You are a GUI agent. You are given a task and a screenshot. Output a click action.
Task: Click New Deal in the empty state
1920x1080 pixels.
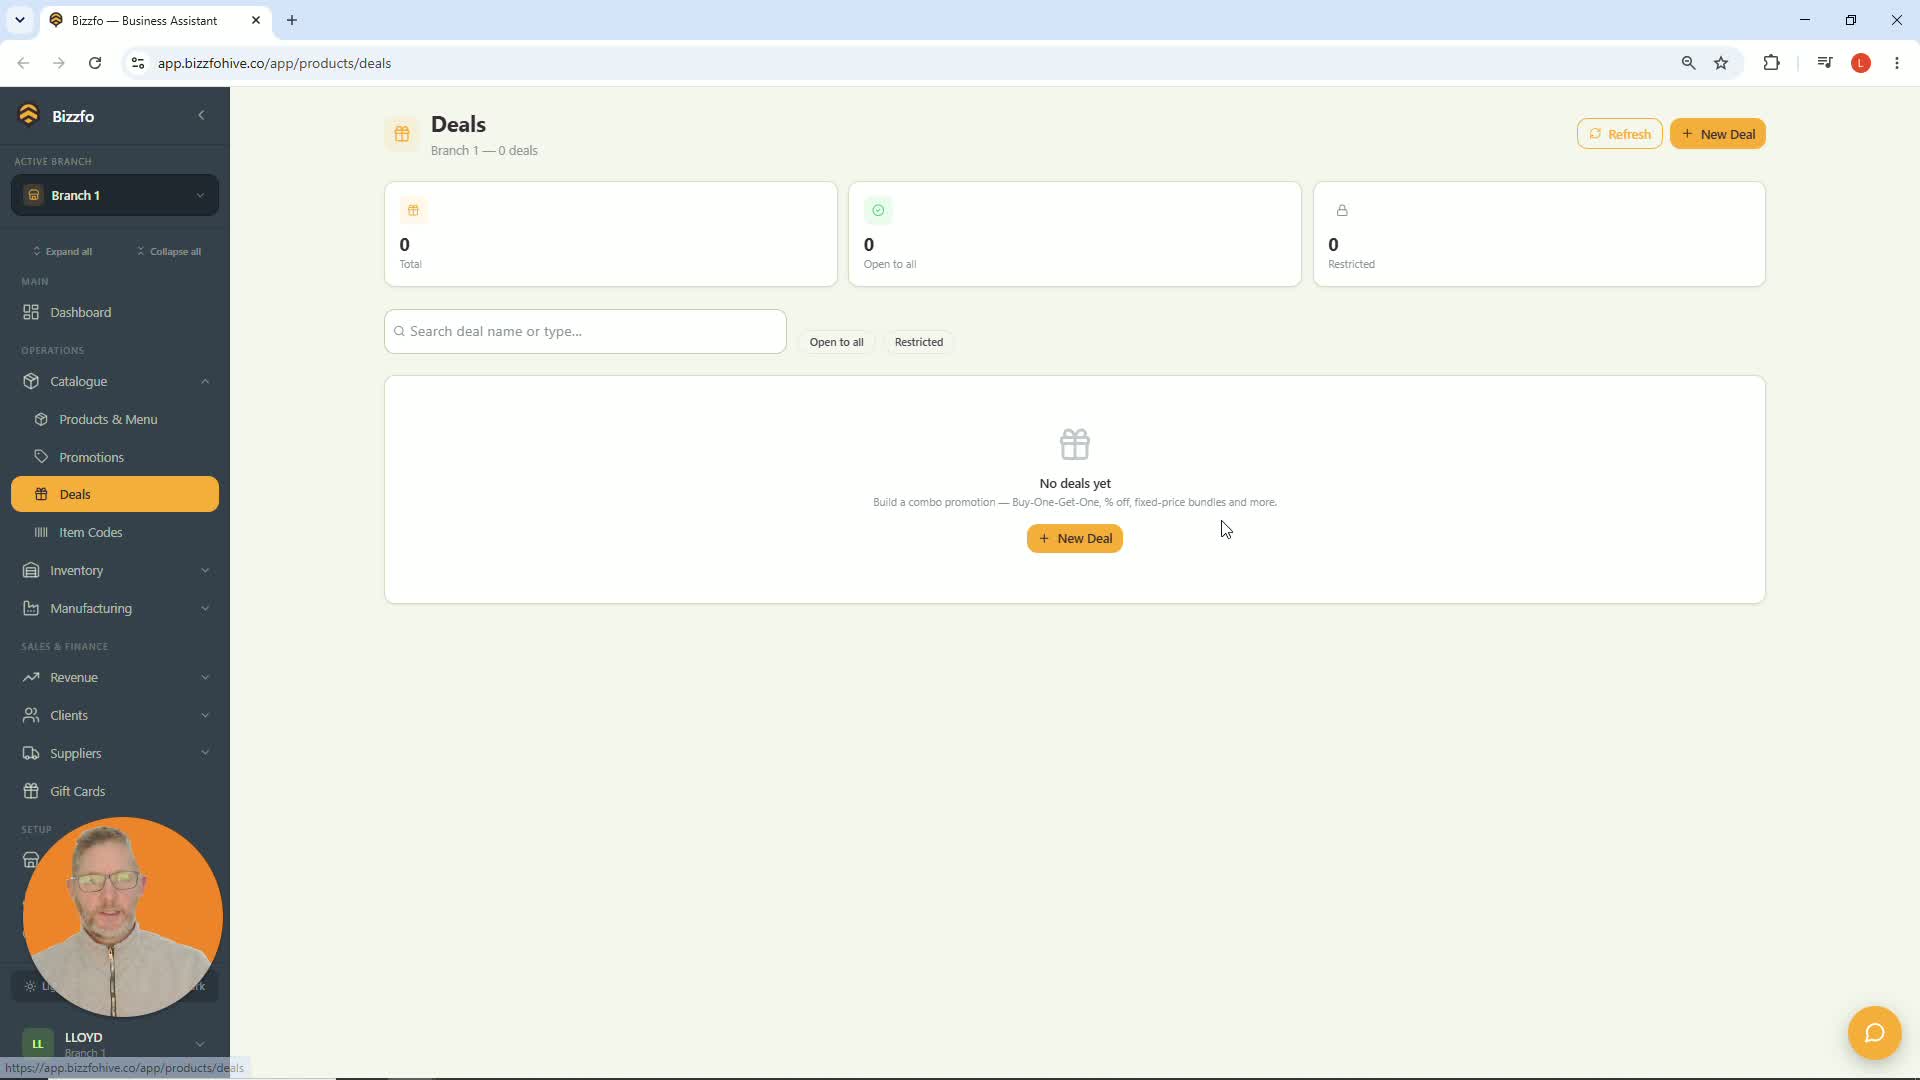(1074, 539)
